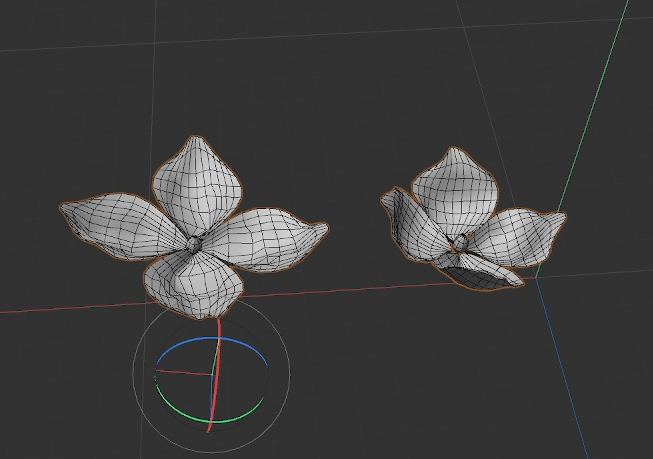Select the right tilted flower mesh
Screen dimensions: 653x459
(x=473, y=219)
